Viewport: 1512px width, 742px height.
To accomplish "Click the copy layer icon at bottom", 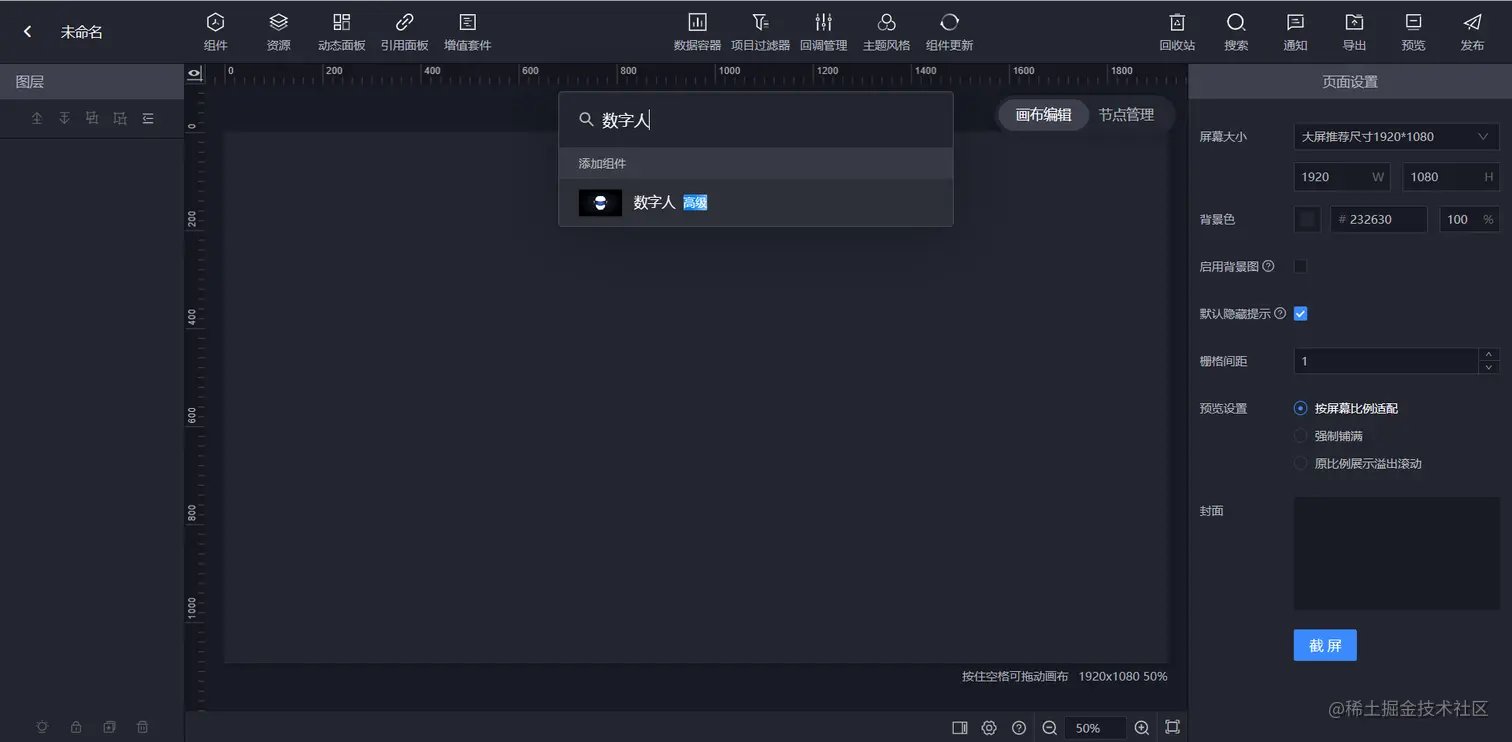I will pyautogui.click(x=109, y=727).
